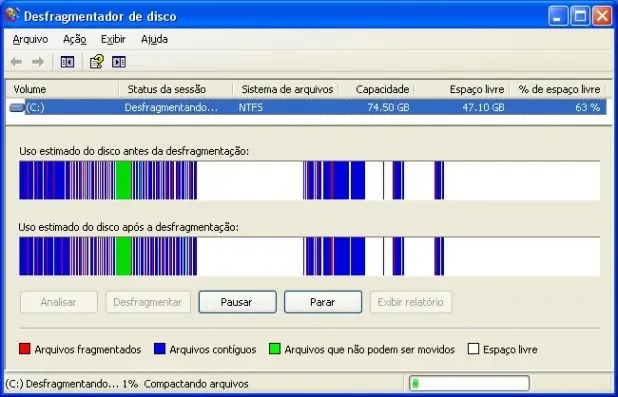Viewport: 618px width, 397px height.
Task: Sort by Capacidade column header
Action: 376,89
